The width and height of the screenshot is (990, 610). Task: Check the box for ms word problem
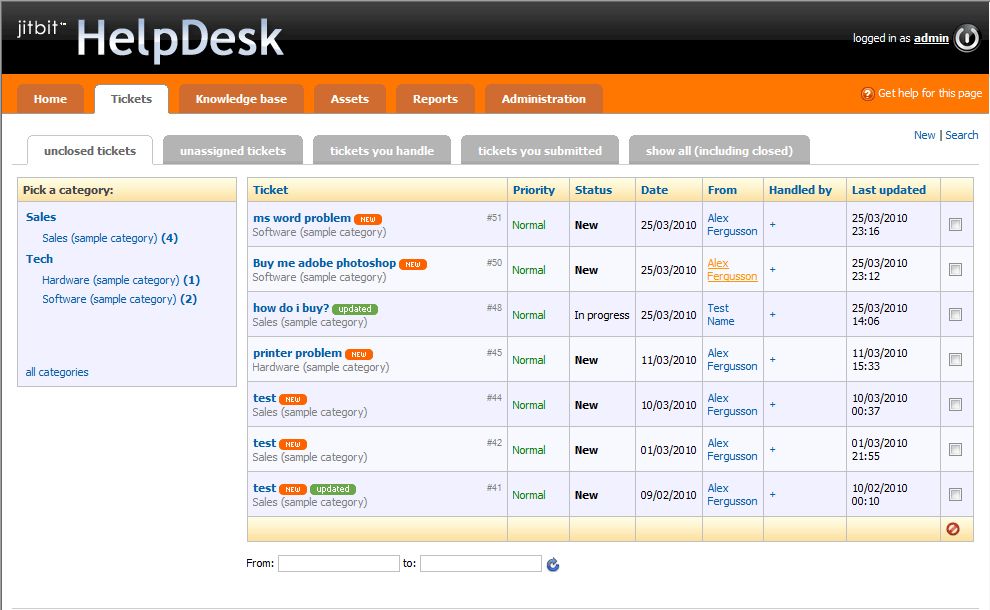pyautogui.click(x=955, y=224)
